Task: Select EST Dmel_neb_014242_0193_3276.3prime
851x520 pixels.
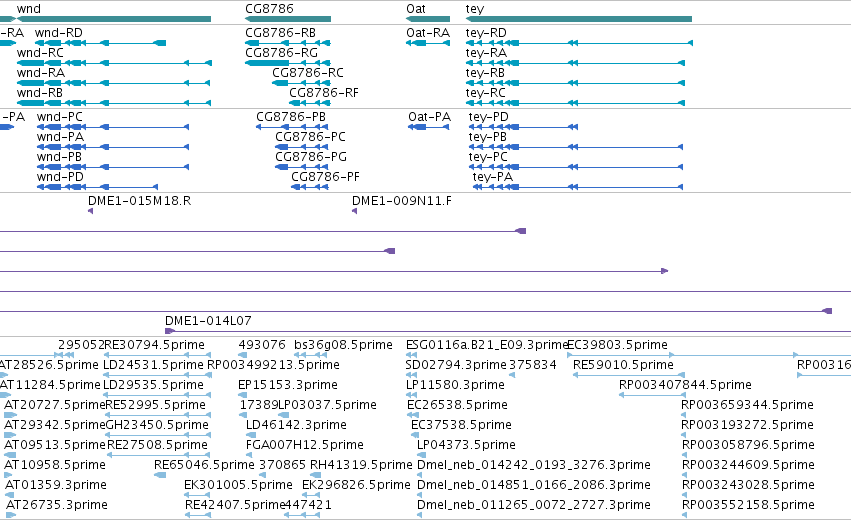Action: point(534,465)
